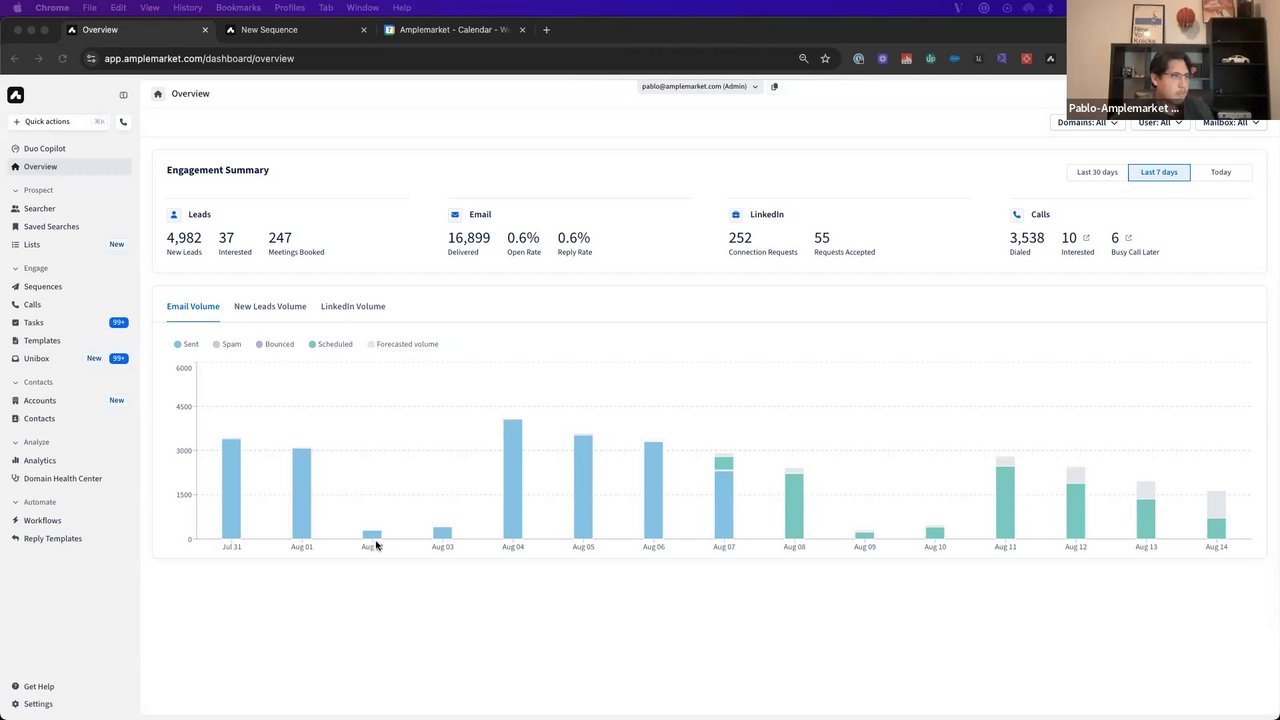Click the copy icon beside the account email
This screenshot has height=720, width=1280.
pyautogui.click(x=774, y=87)
